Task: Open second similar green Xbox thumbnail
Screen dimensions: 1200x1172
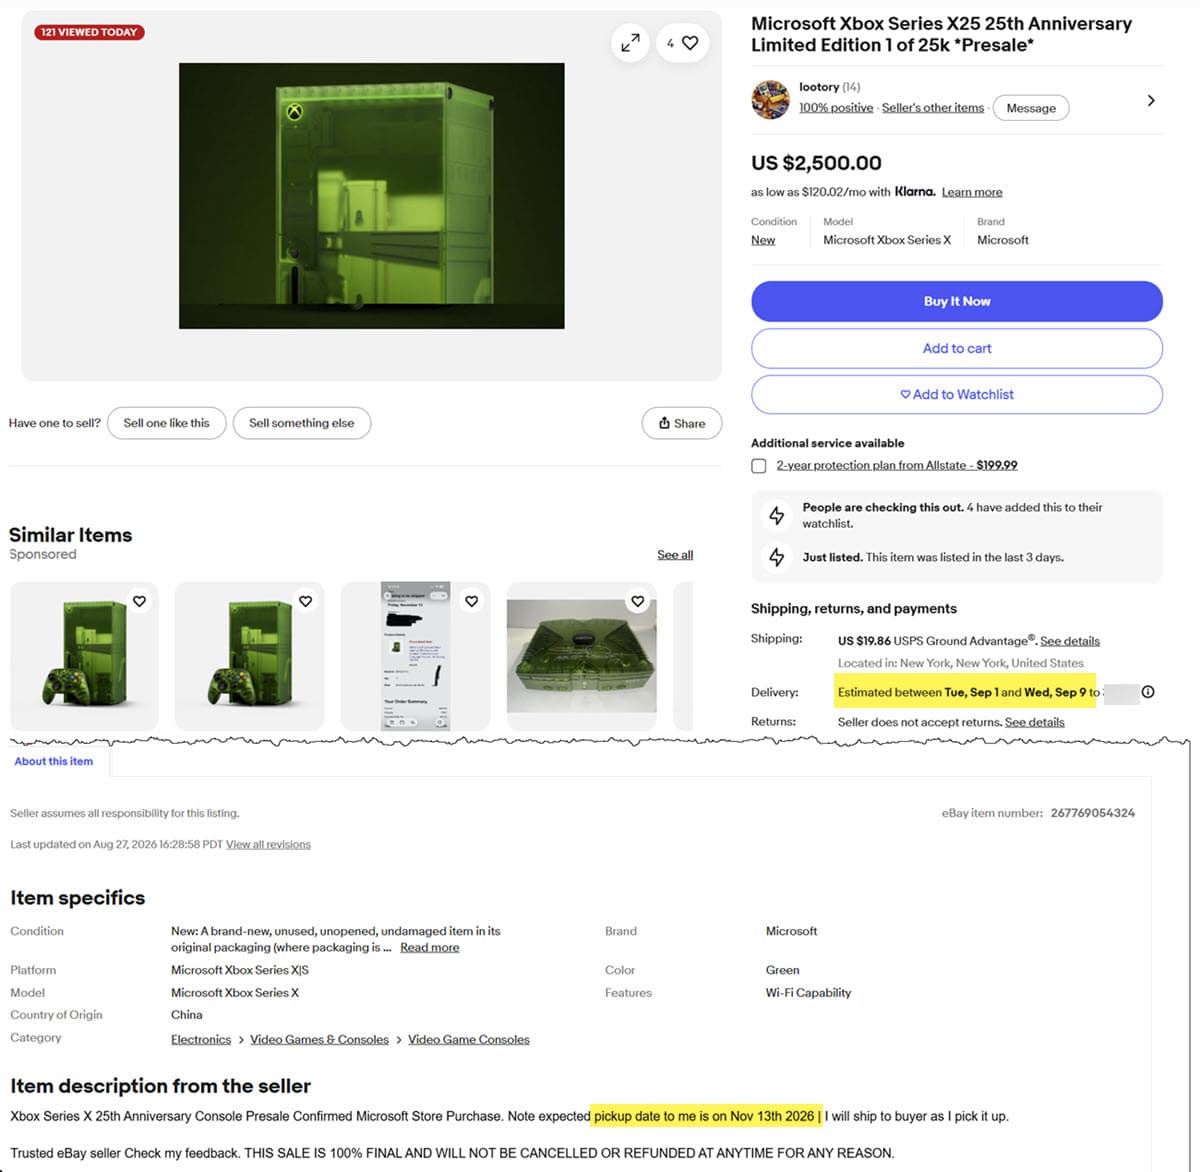Action: pos(250,656)
